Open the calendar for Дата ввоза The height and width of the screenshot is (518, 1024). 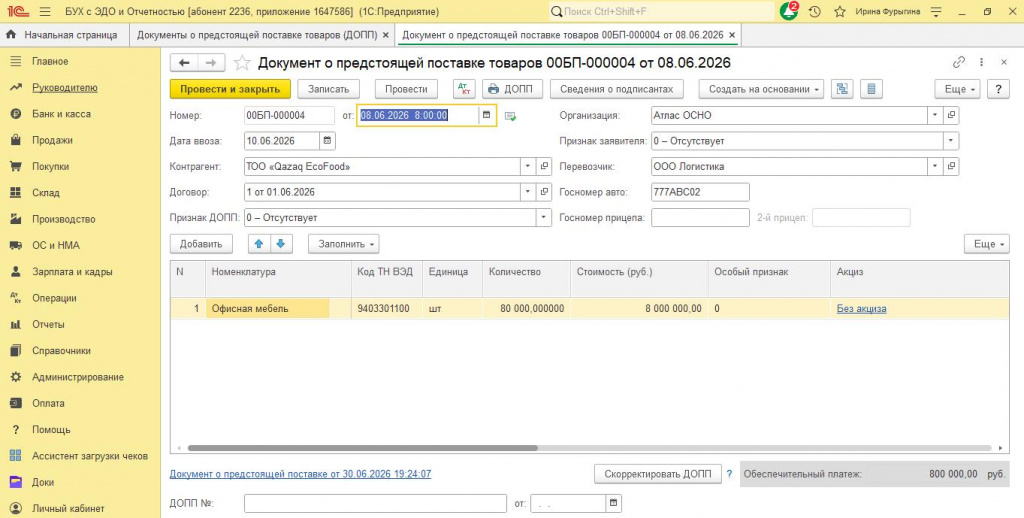tap(327, 140)
